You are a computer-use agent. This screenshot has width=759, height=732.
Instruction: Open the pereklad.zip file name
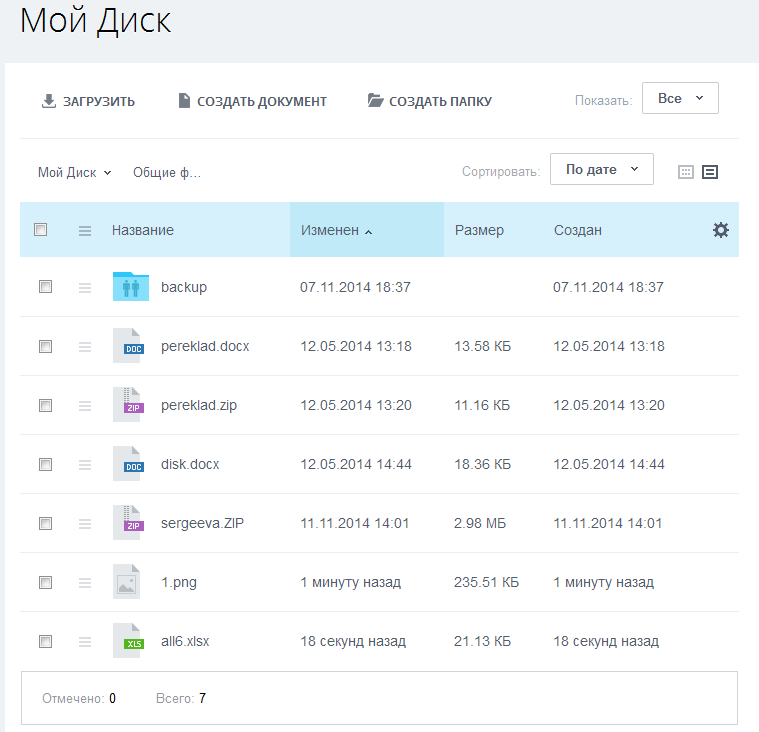pos(199,405)
